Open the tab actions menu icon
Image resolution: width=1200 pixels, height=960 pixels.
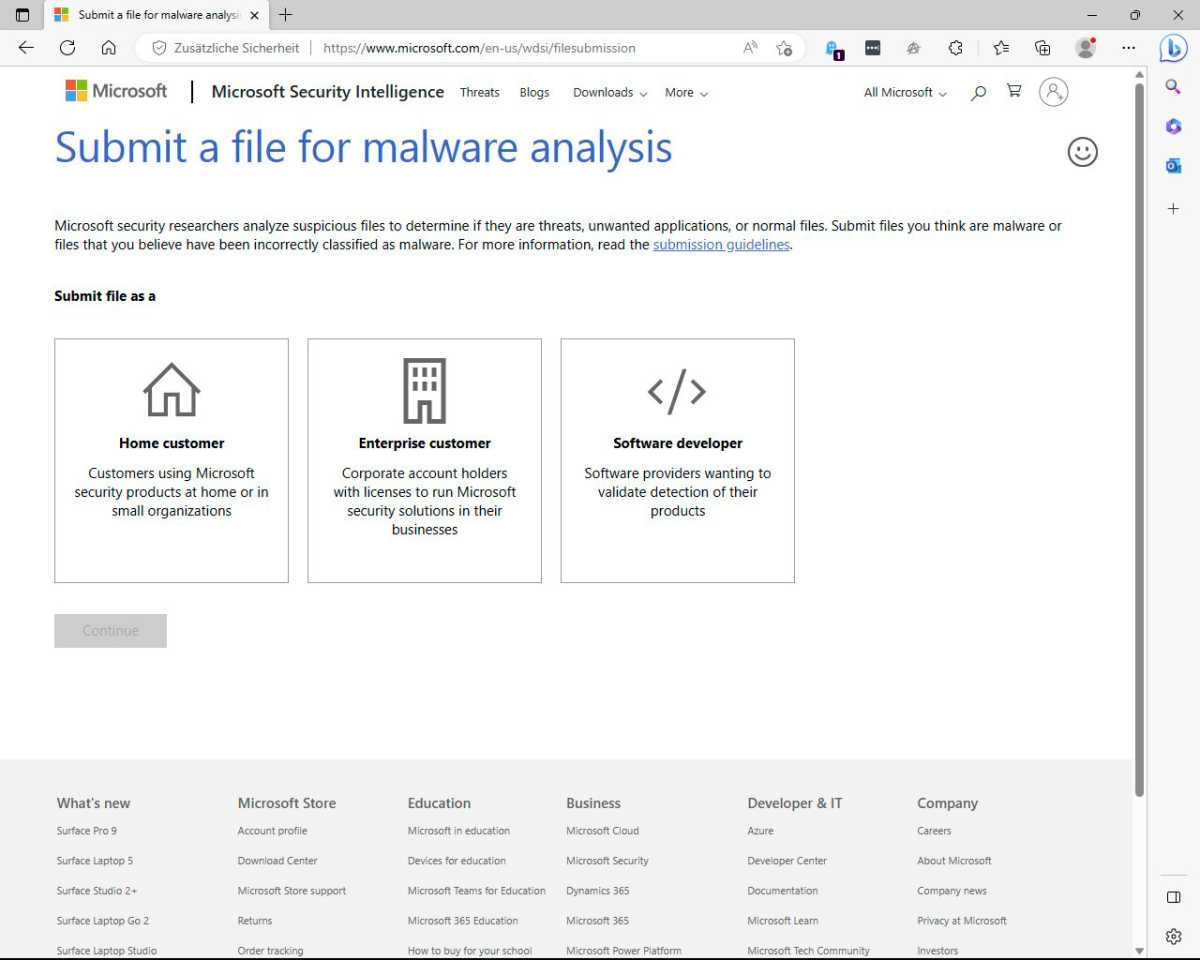[x=22, y=15]
